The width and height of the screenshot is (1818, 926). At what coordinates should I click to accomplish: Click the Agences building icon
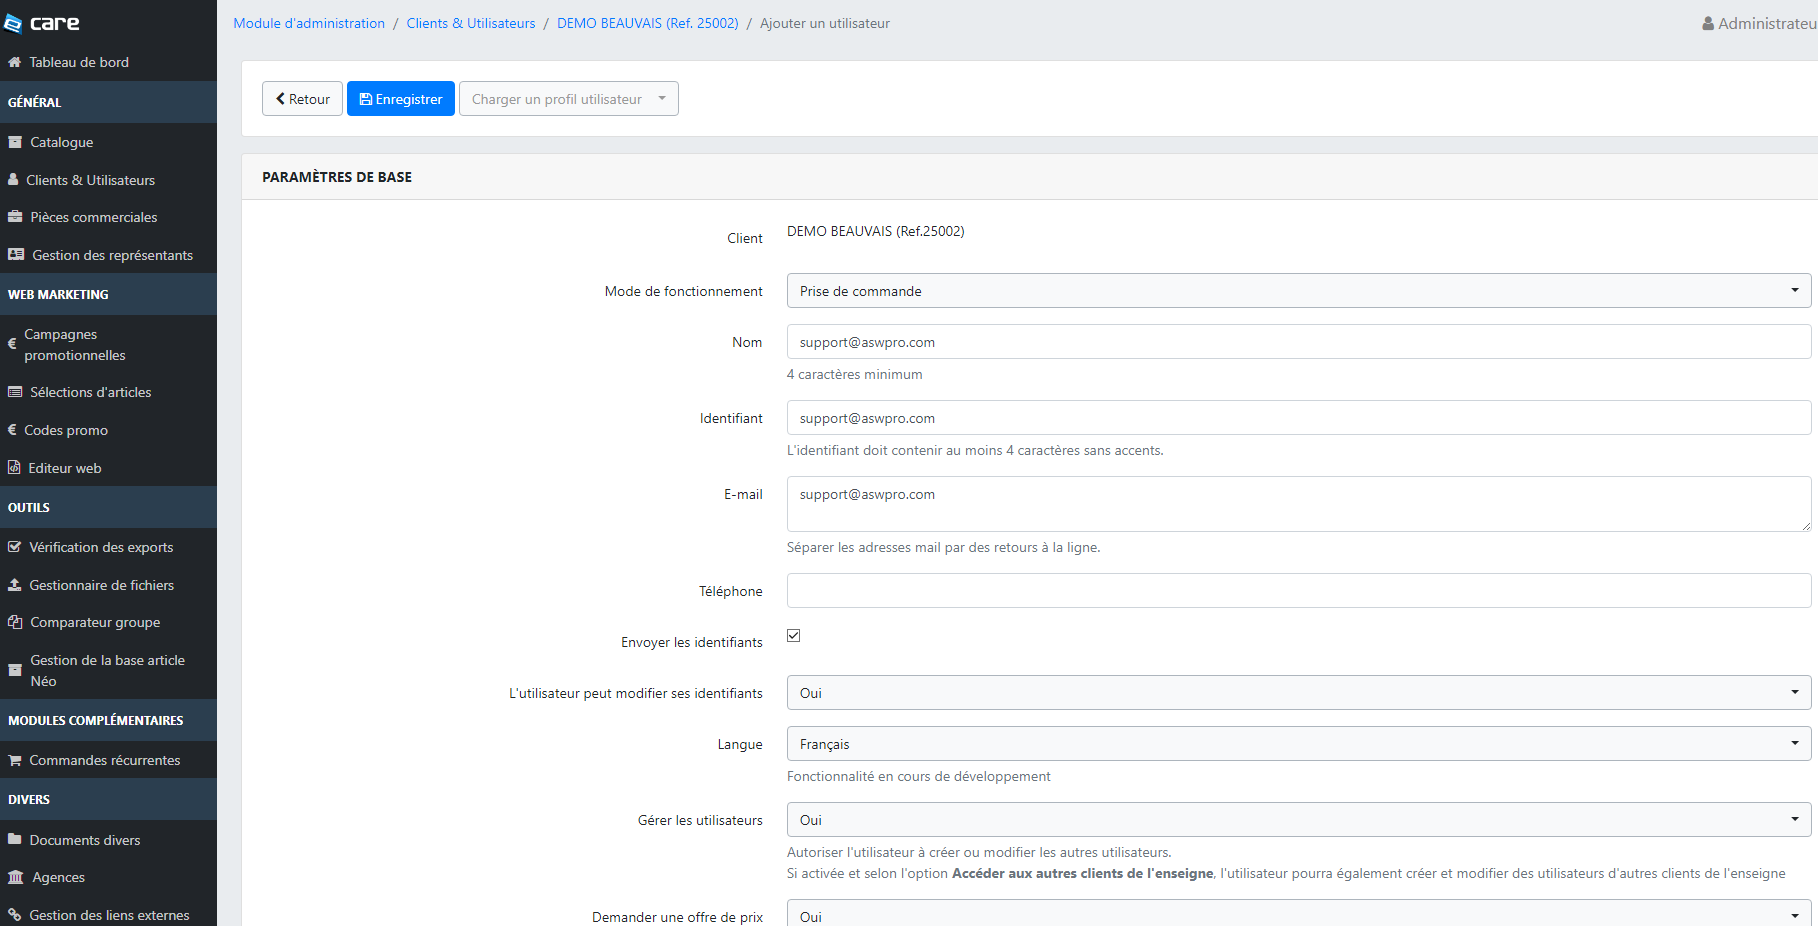click(16, 877)
